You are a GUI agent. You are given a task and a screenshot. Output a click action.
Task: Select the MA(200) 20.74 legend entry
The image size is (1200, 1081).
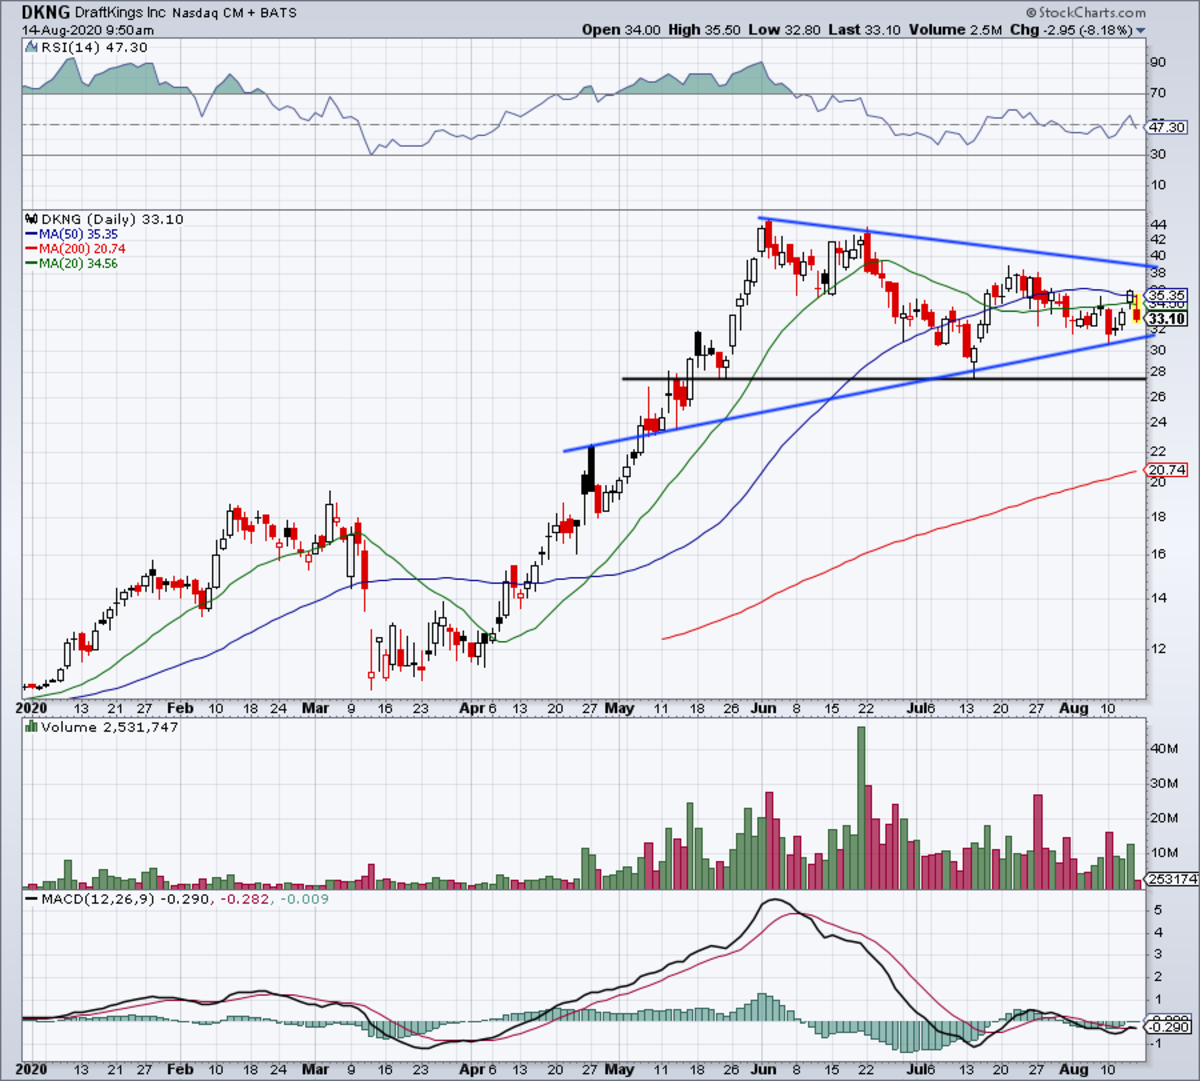click(74, 249)
